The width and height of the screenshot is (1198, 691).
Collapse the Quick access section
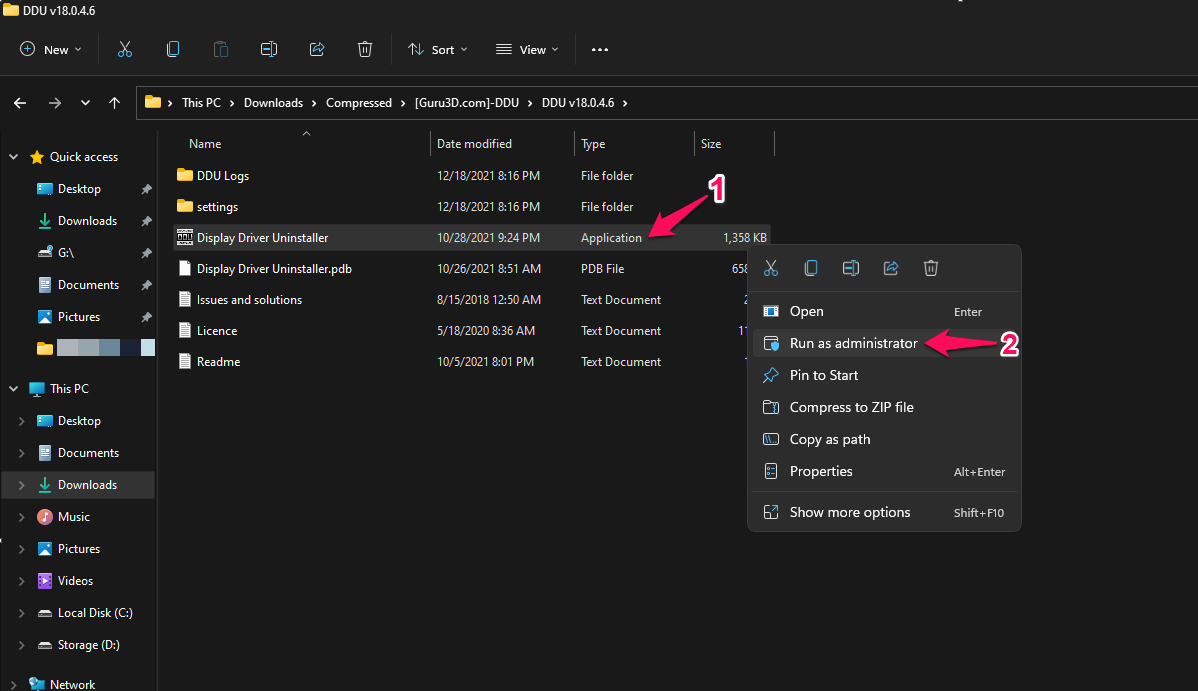[x=14, y=157]
